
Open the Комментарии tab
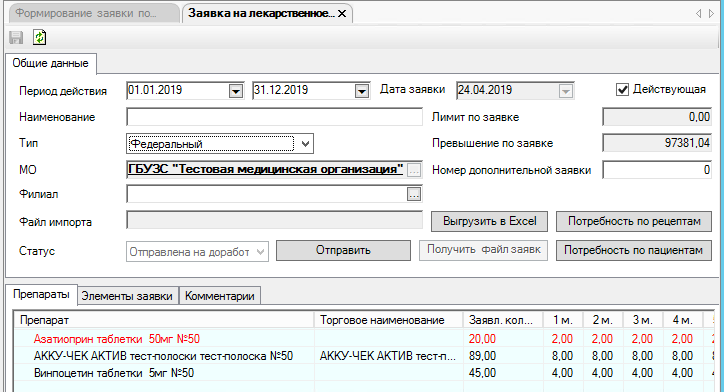coord(220,296)
